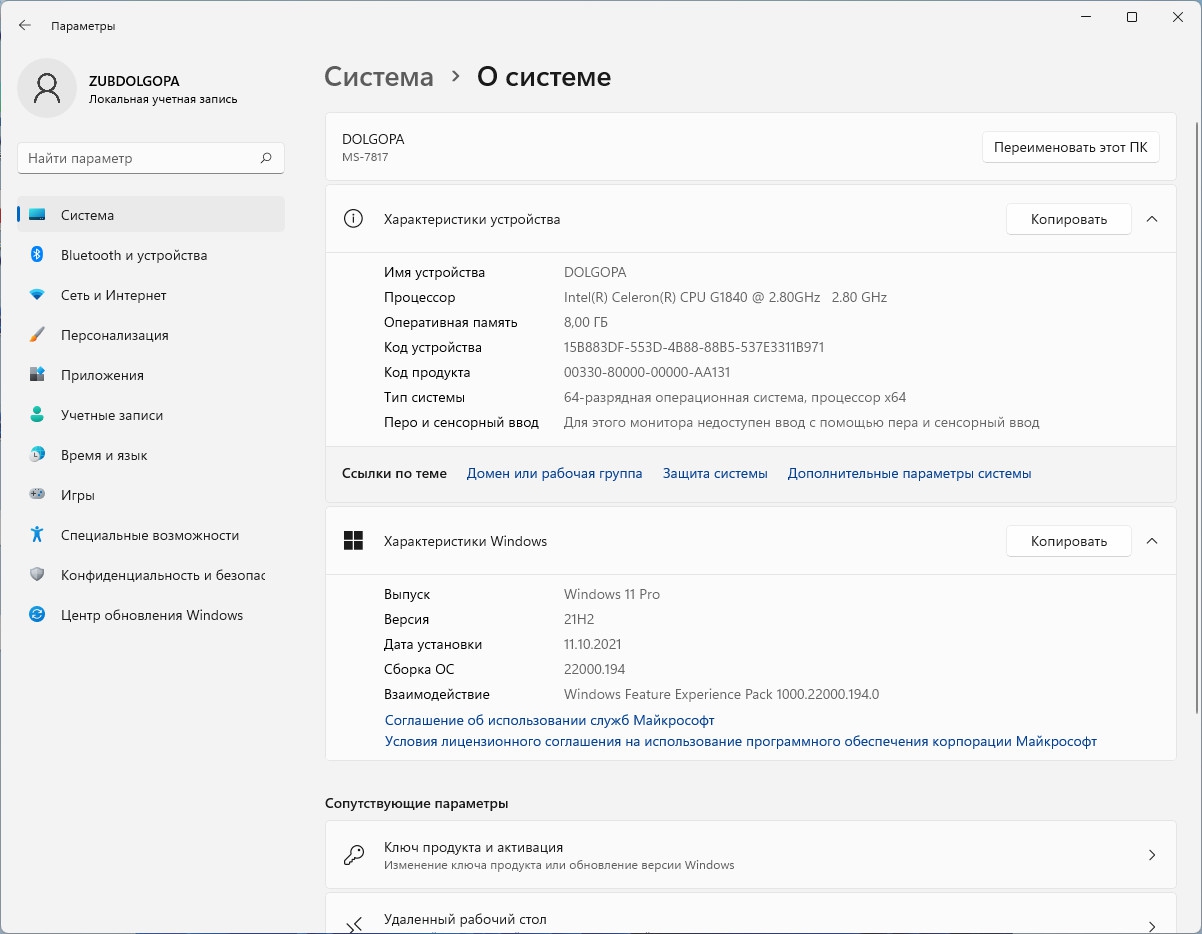
Task: Click the 8,00 ГБ memory value
Action: point(586,322)
